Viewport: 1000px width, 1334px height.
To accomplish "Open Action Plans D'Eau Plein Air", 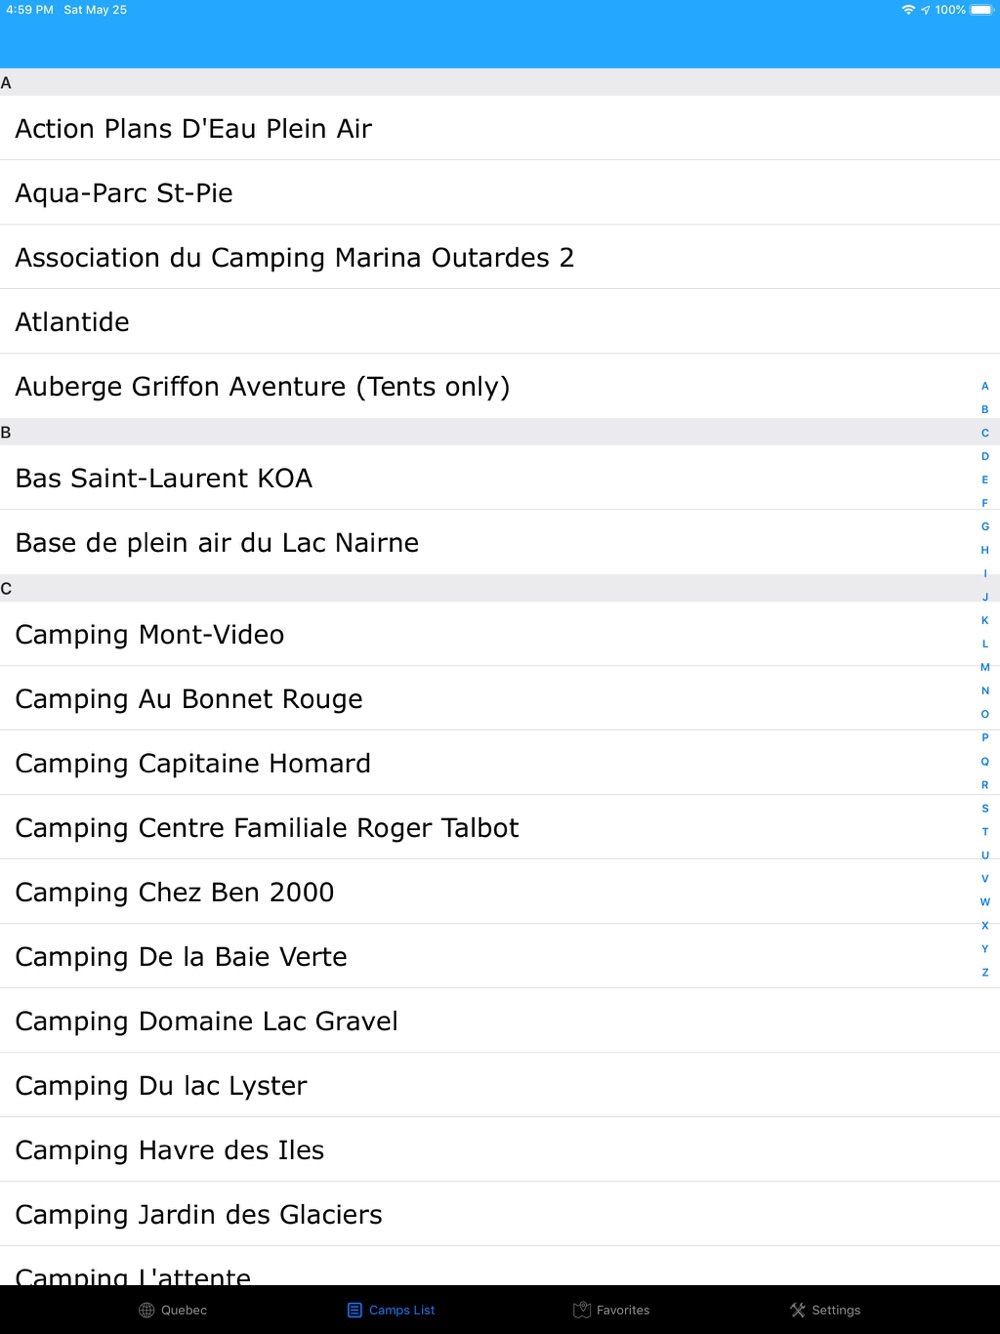I will coord(193,129).
